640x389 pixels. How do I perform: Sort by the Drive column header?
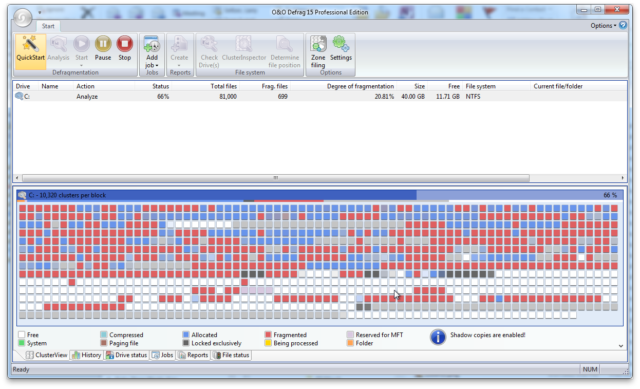coord(23,86)
